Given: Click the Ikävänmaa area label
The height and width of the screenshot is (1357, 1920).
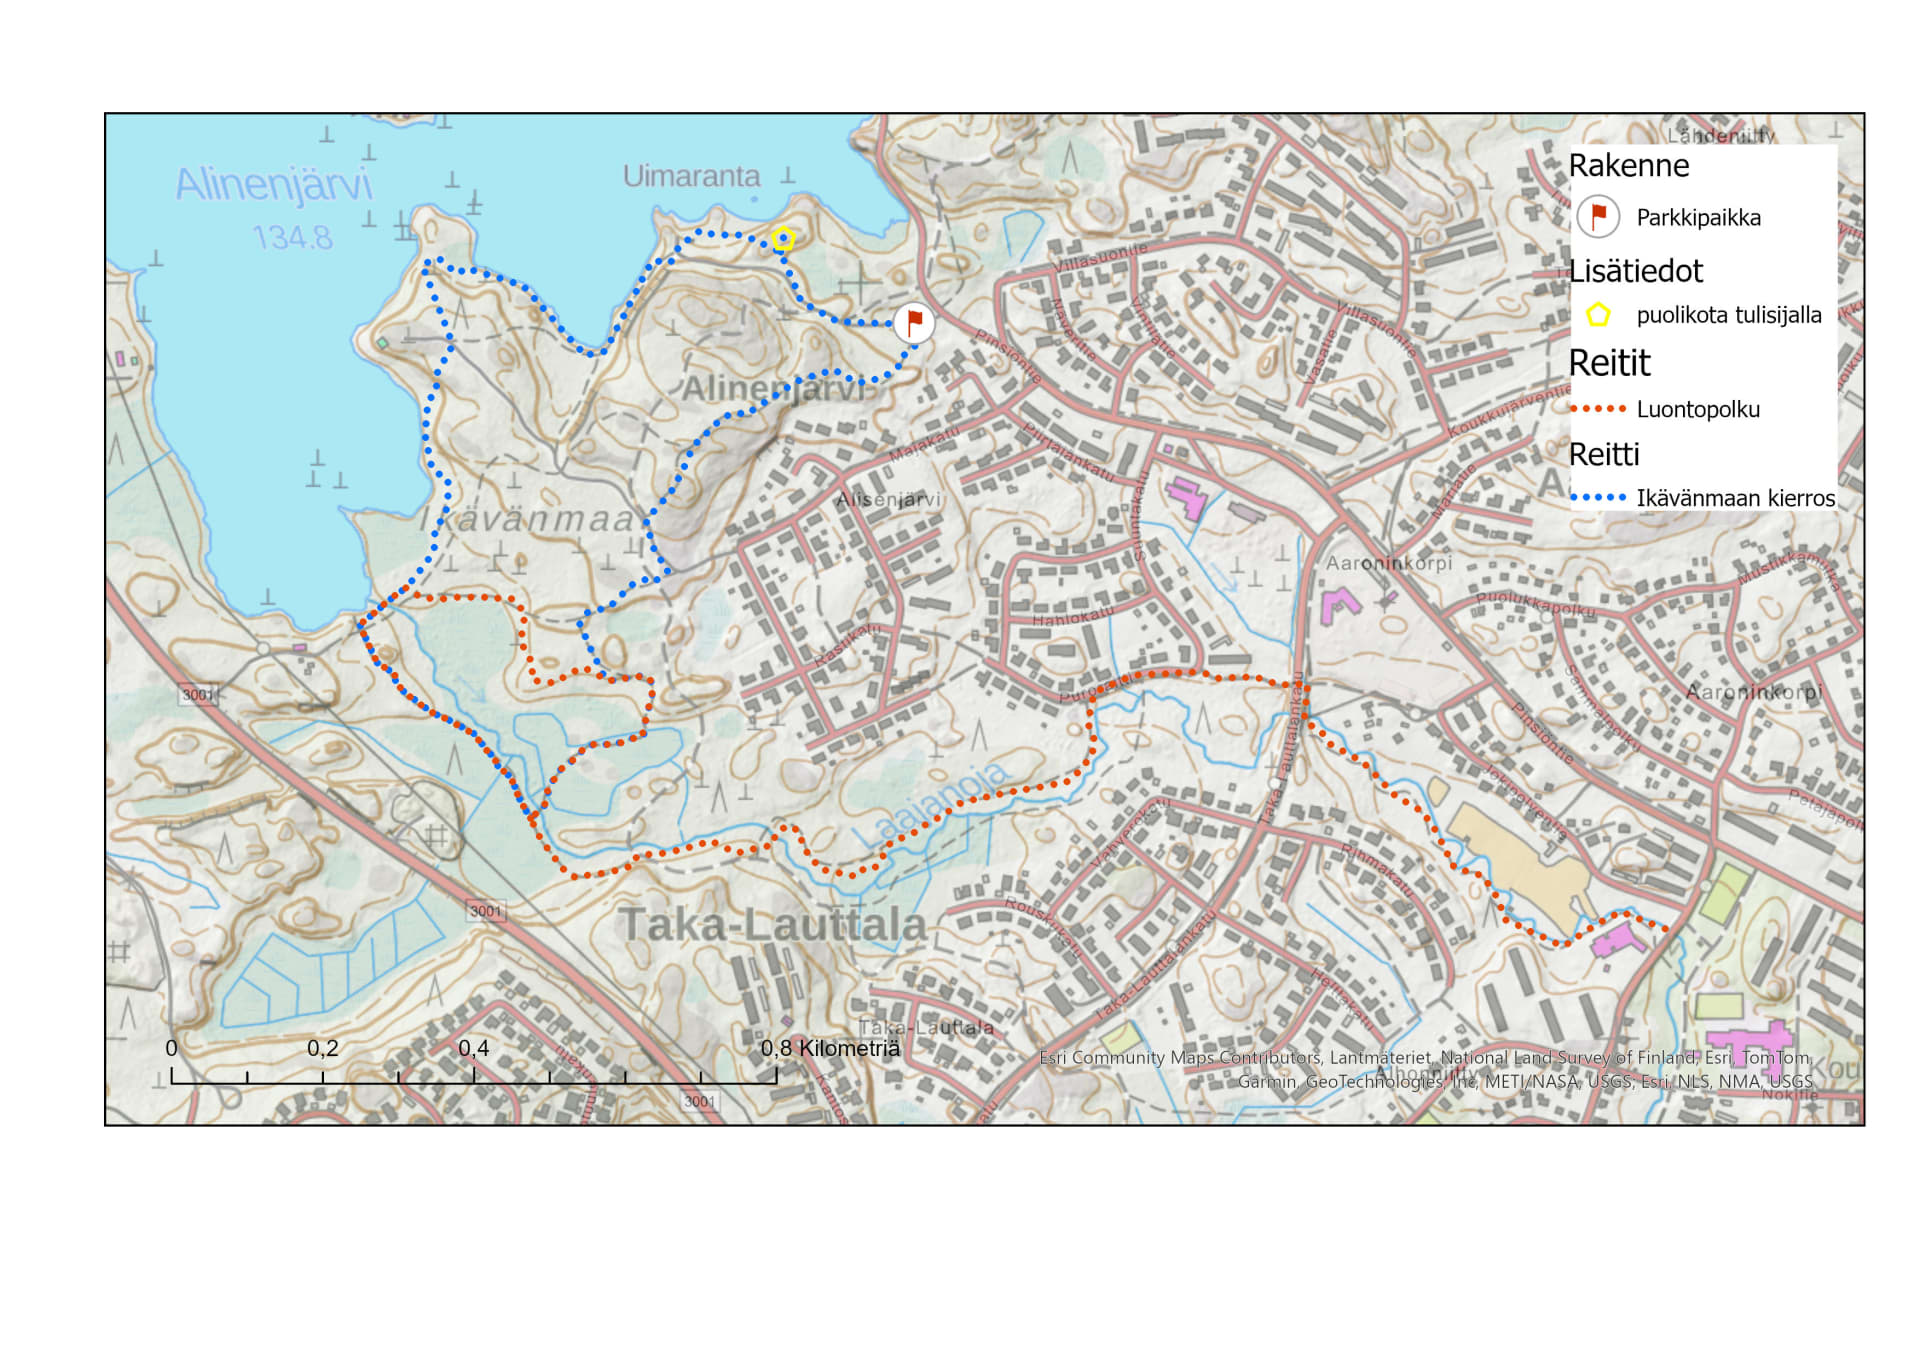Looking at the screenshot, I should [x=528, y=520].
